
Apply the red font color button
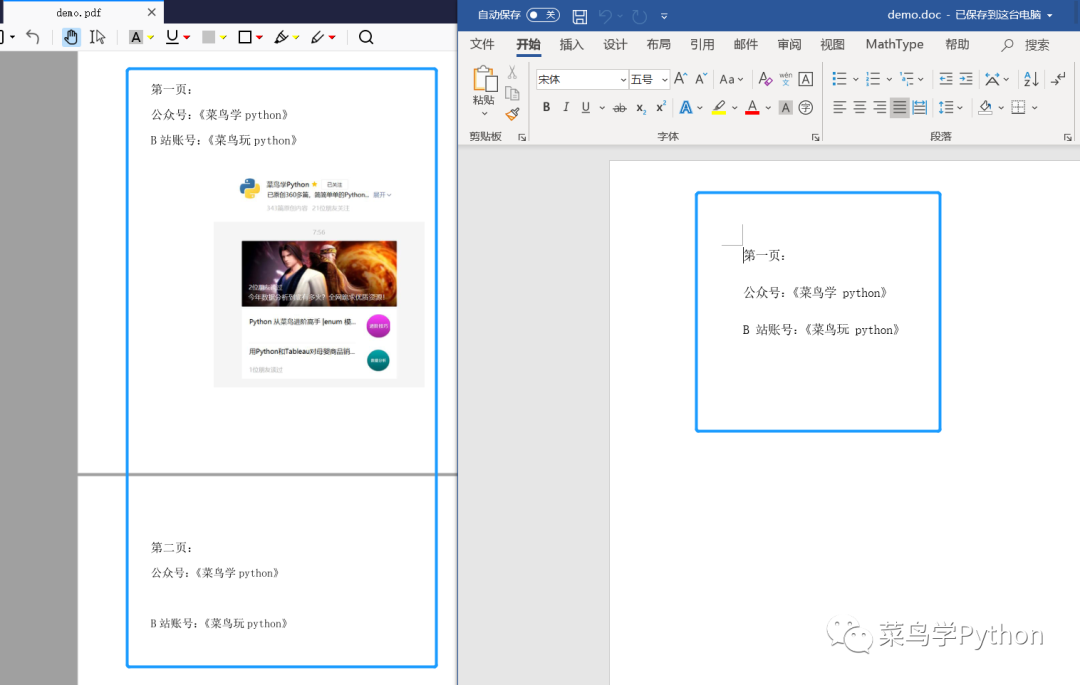tap(752, 107)
